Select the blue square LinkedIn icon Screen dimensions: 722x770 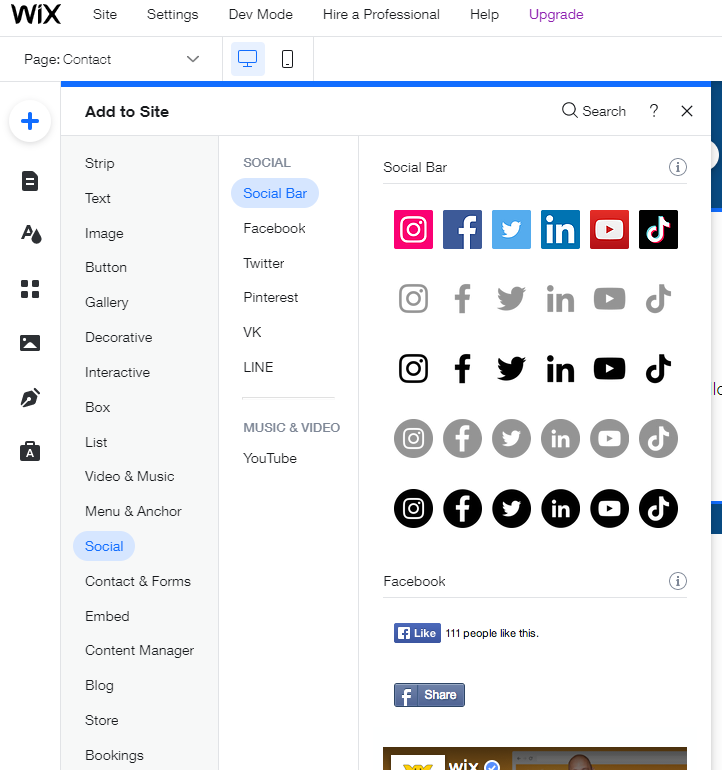(x=560, y=229)
